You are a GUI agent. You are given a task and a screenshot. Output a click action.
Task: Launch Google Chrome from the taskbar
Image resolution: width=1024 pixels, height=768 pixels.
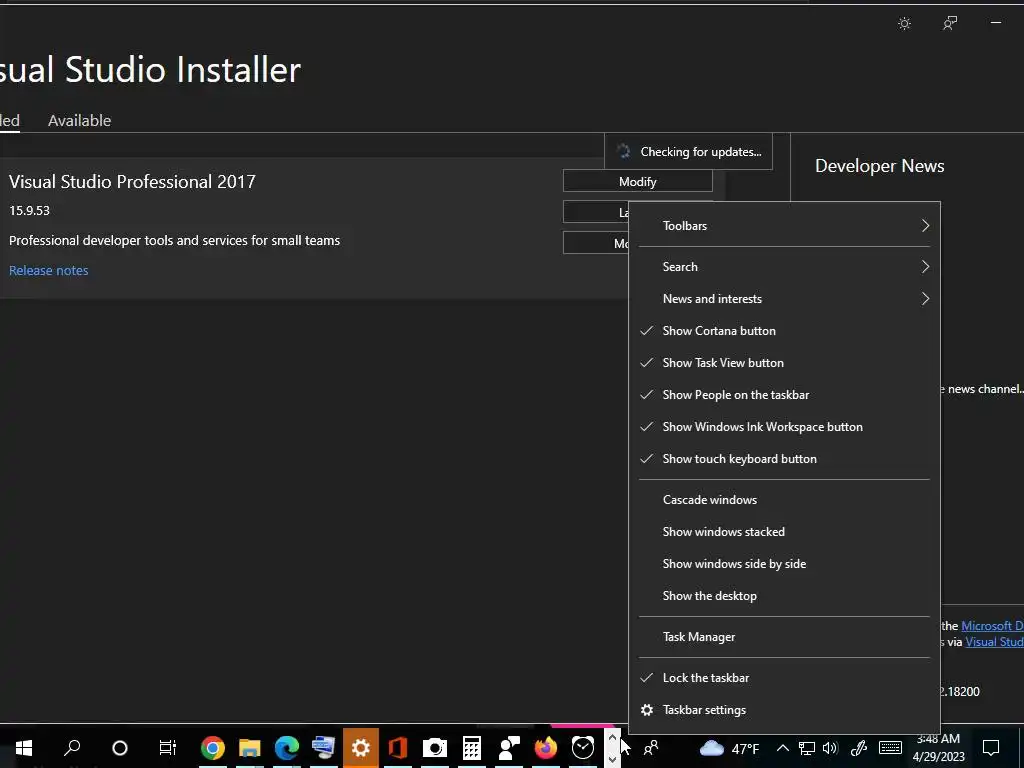[x=213, y=747]
